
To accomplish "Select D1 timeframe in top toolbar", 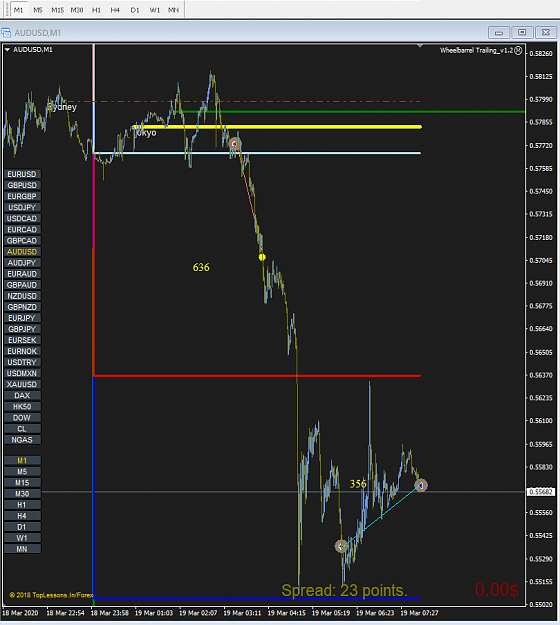I will click(x=135, y=10).
